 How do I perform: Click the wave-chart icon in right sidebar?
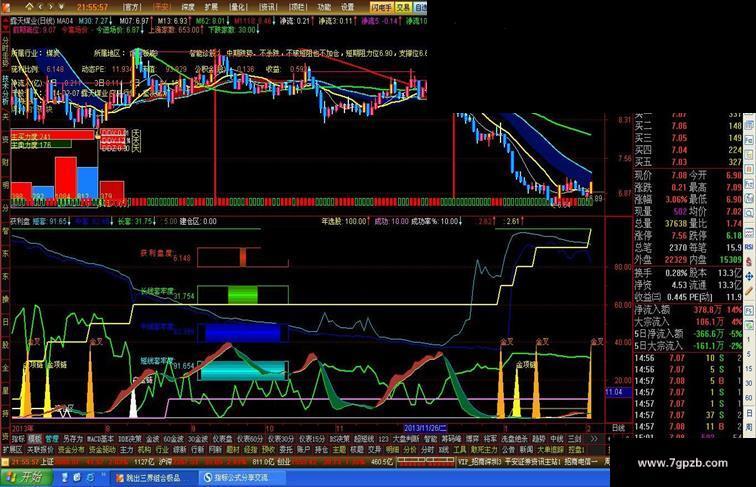749,233
